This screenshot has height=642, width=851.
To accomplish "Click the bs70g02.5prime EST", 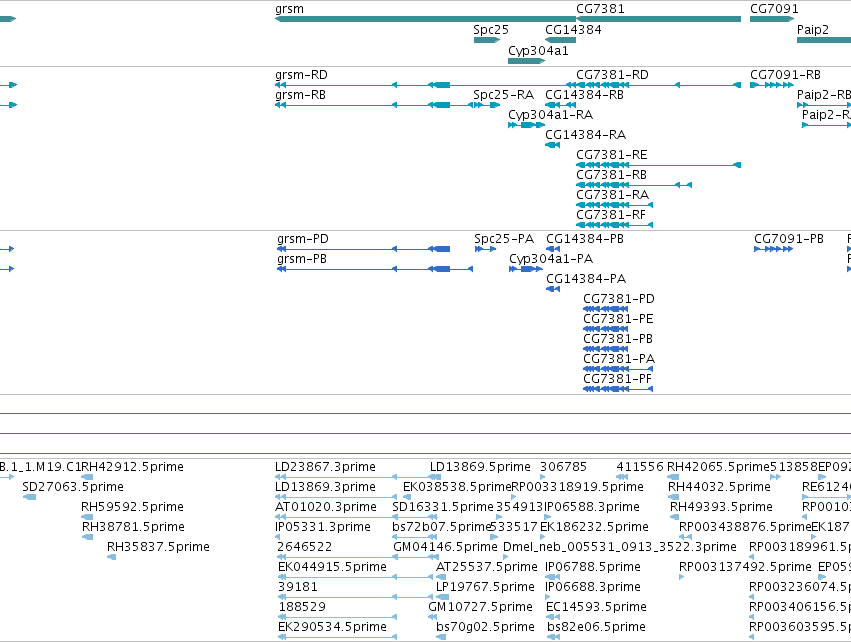I will tap(441, 637).
